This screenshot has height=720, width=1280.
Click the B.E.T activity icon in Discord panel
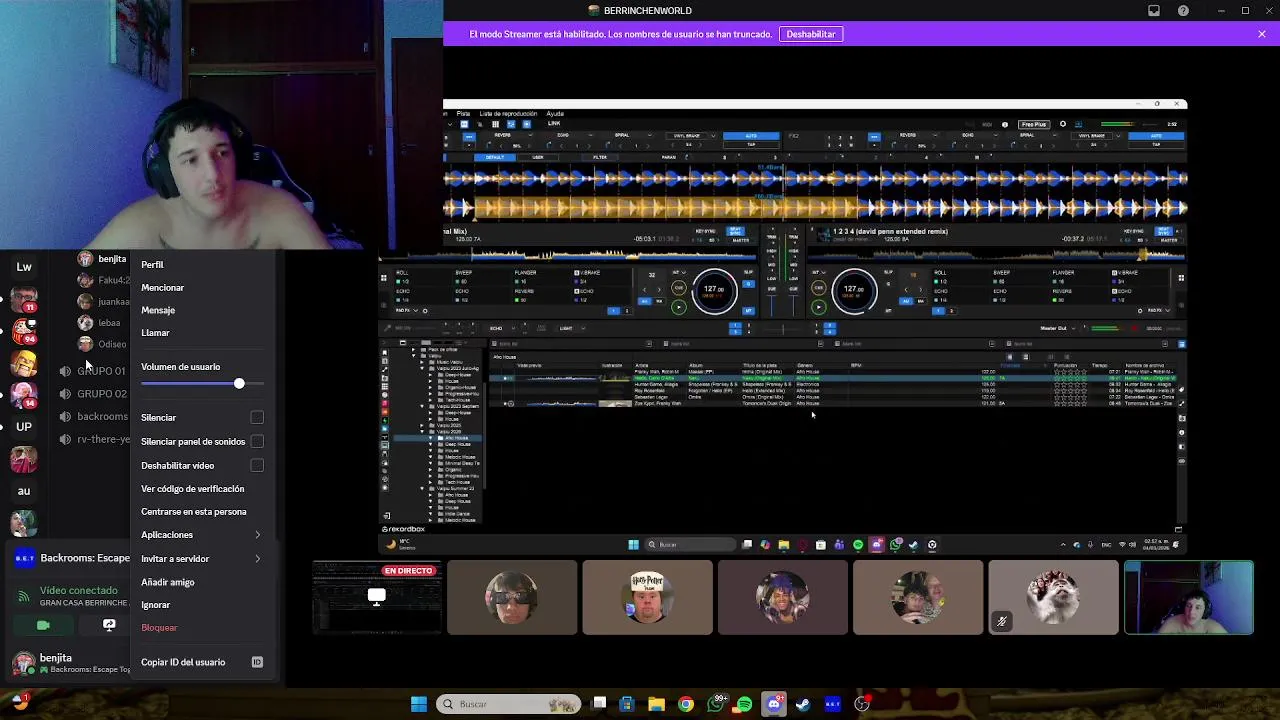coord(24,559)
